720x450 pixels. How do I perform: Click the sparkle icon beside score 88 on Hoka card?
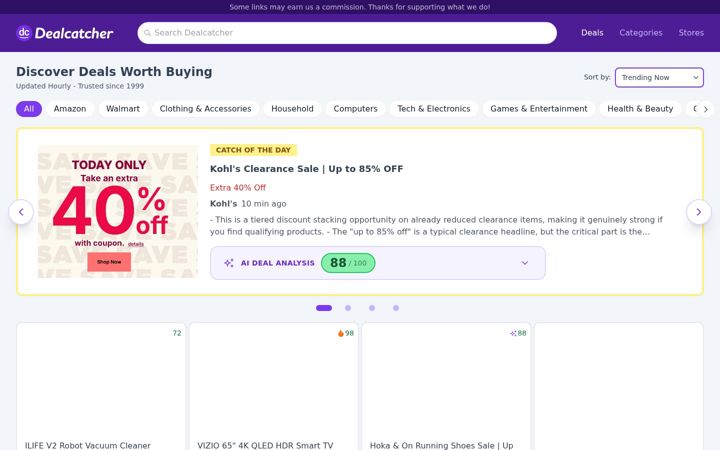click(x=513, y=333)
